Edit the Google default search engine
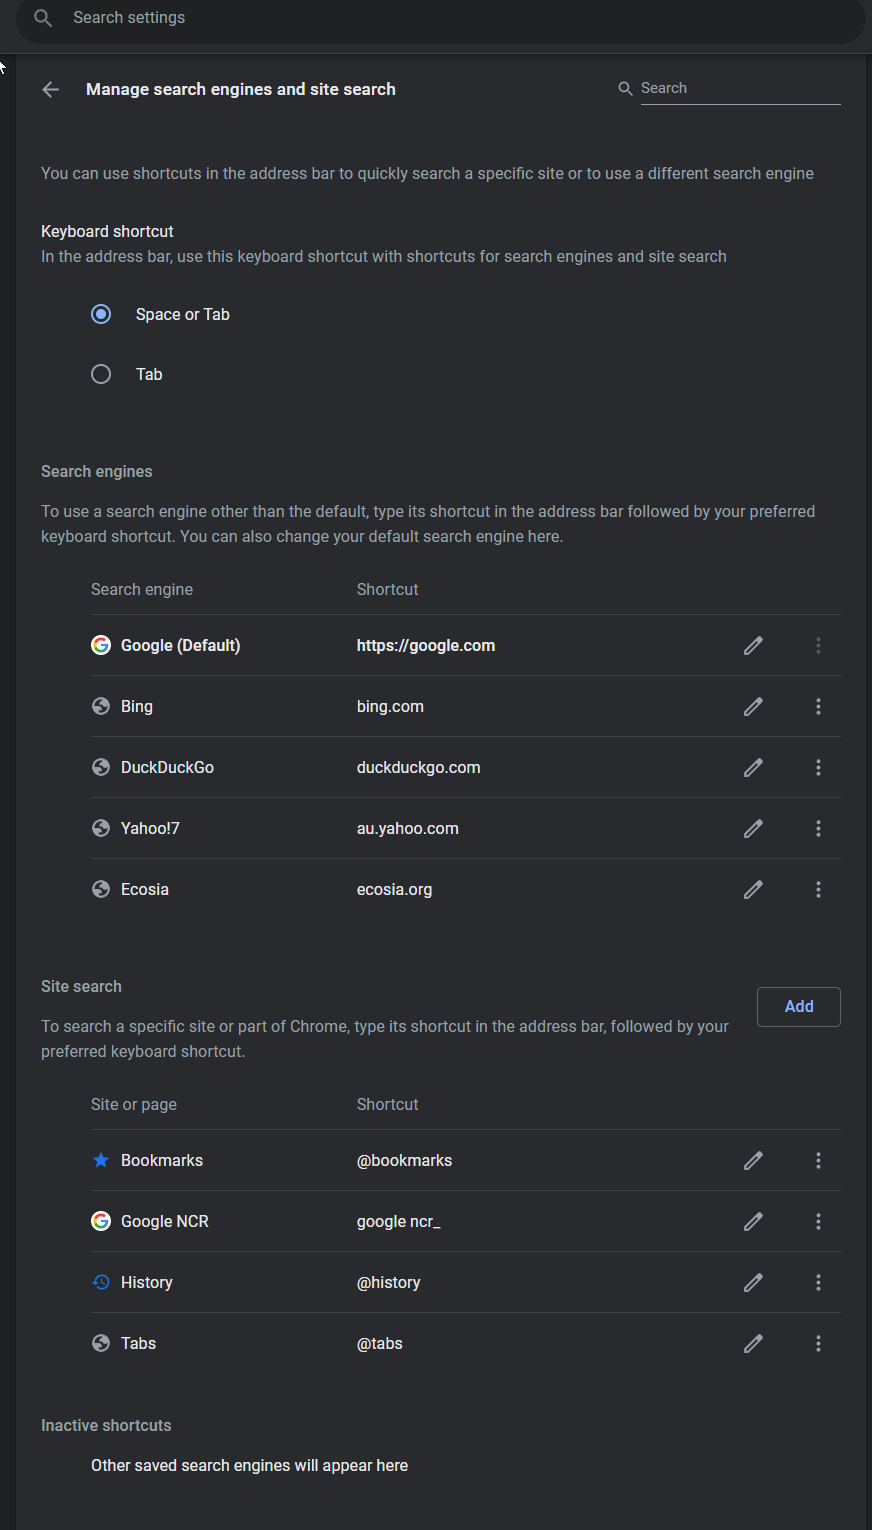The height and width of the screenshot is (1530, 872). [753, 646]
